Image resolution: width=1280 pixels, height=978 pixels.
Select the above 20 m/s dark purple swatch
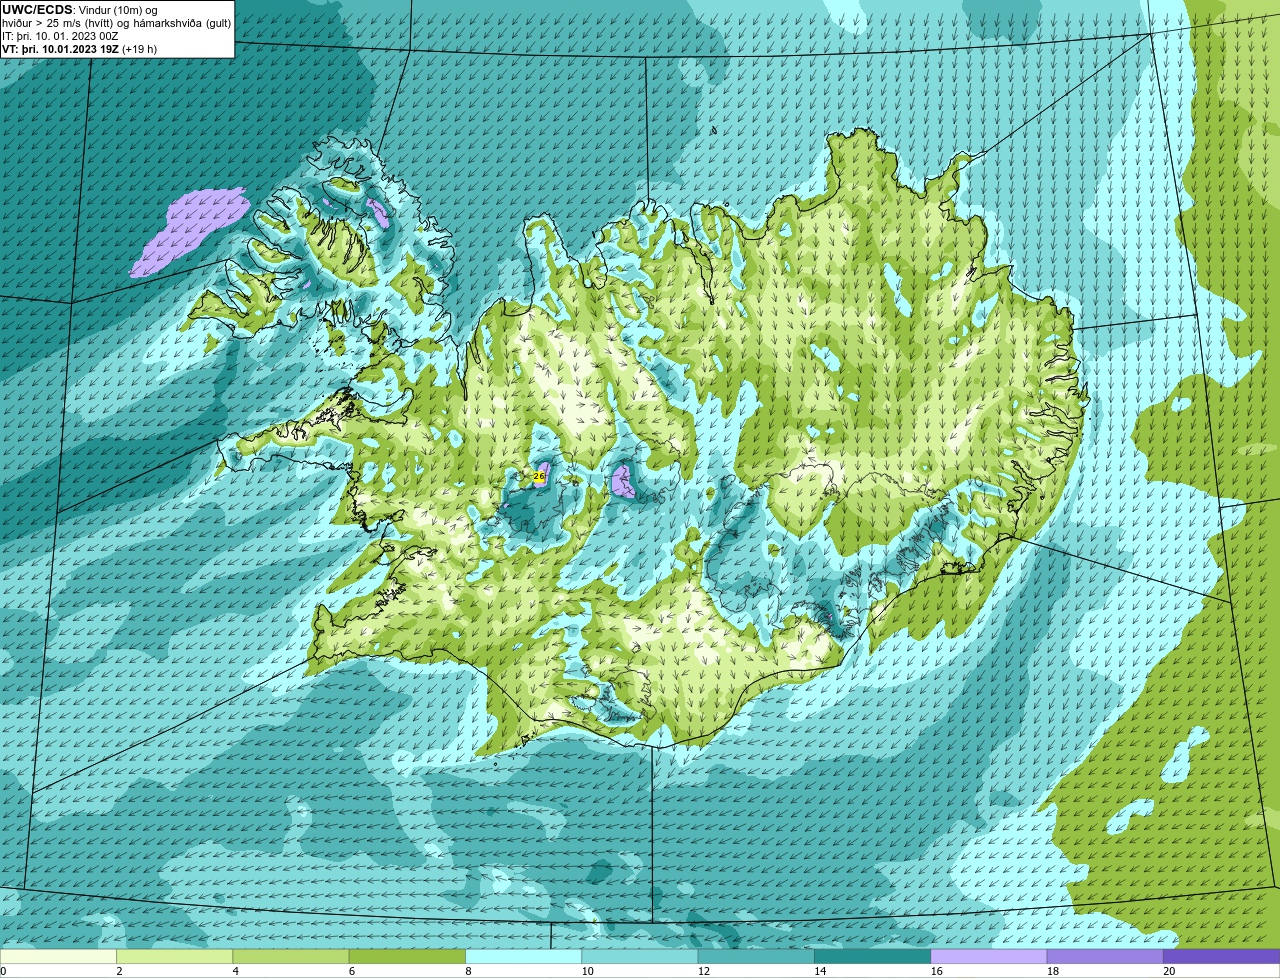click(x=1222, y=956)
